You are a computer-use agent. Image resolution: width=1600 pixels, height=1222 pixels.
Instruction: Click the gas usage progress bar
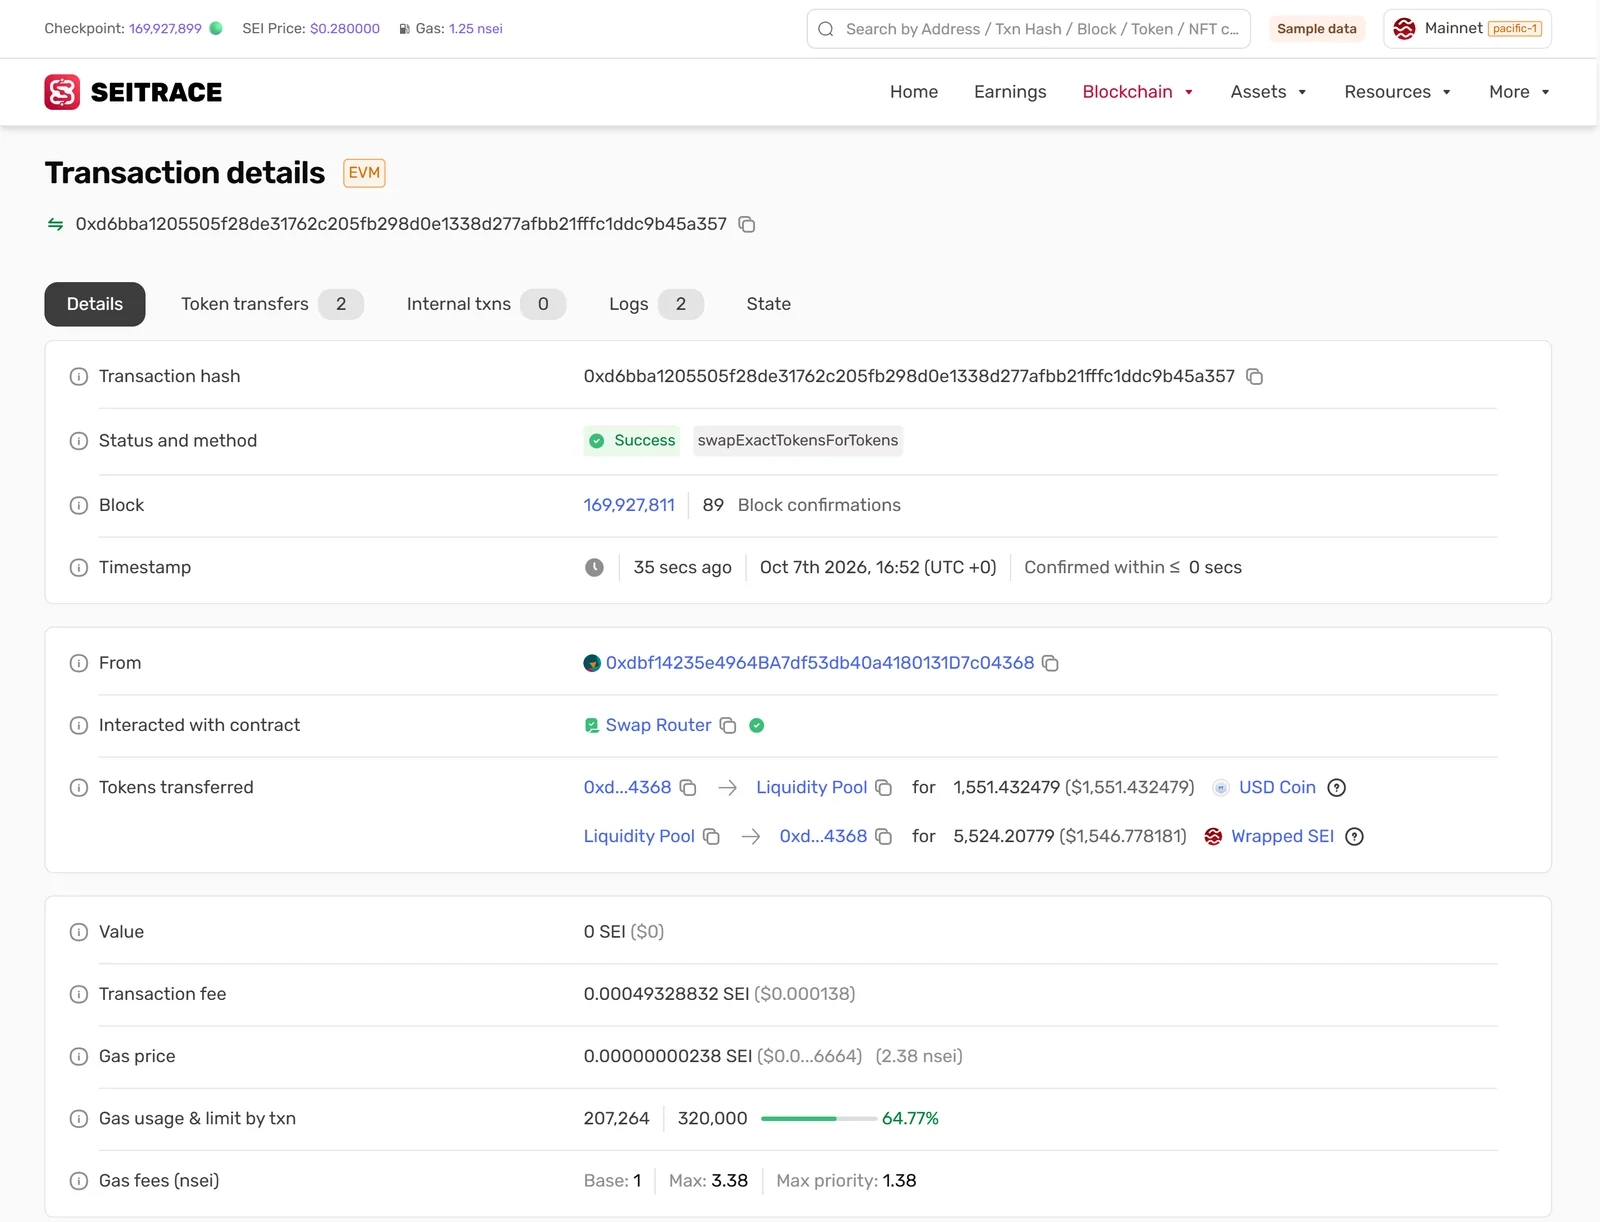pyautogui.click(x=818, y=1119)
